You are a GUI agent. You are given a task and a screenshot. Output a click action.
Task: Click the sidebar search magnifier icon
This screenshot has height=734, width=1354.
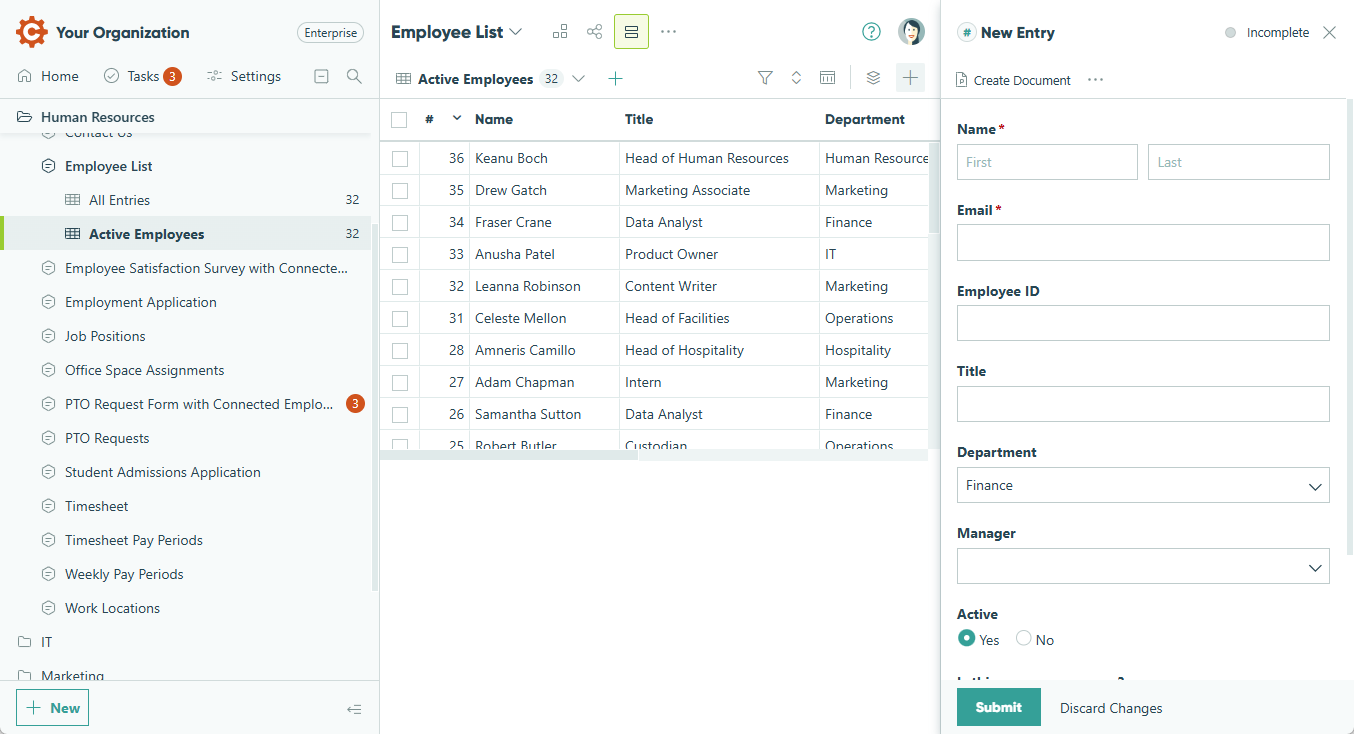[x=354, y=76]
